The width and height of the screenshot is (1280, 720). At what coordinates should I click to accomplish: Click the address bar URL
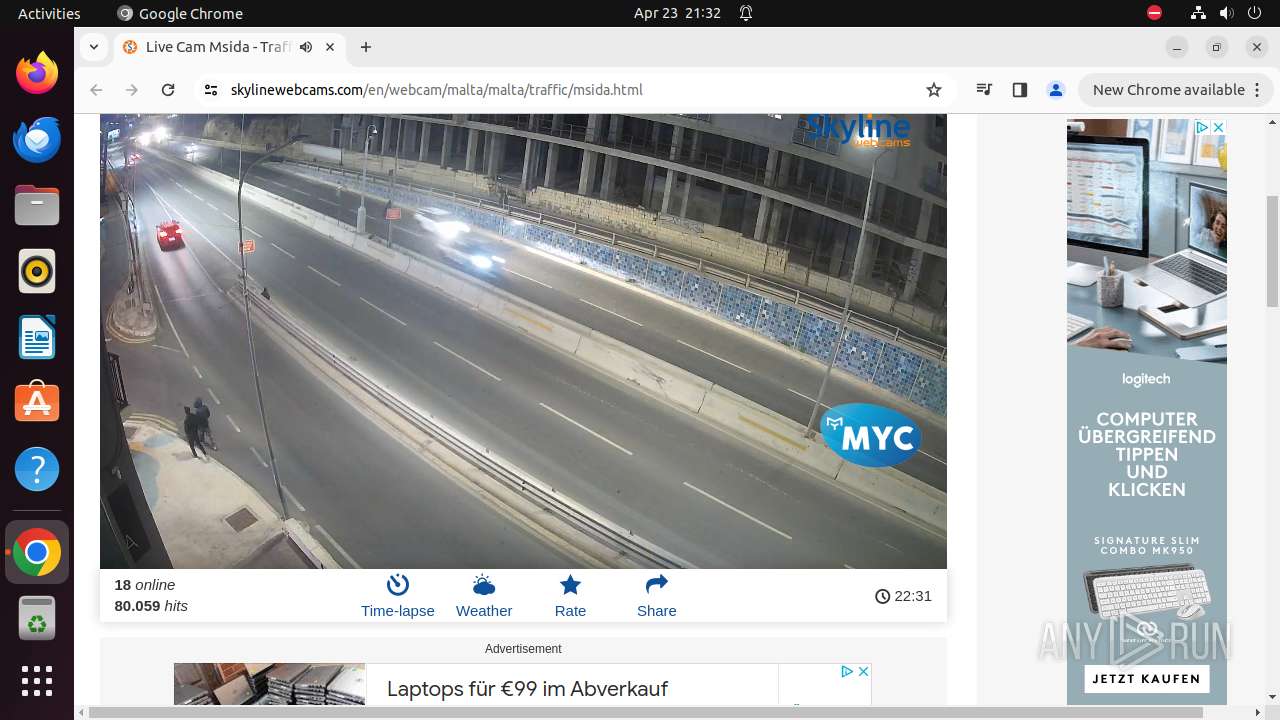436,90
